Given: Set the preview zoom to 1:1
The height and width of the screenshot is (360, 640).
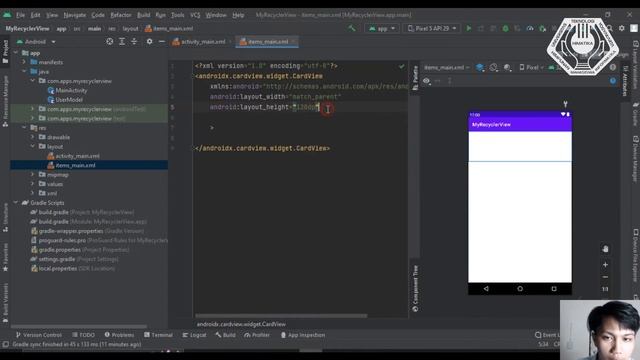Looking at the screenshot, I should pos(605,289).
